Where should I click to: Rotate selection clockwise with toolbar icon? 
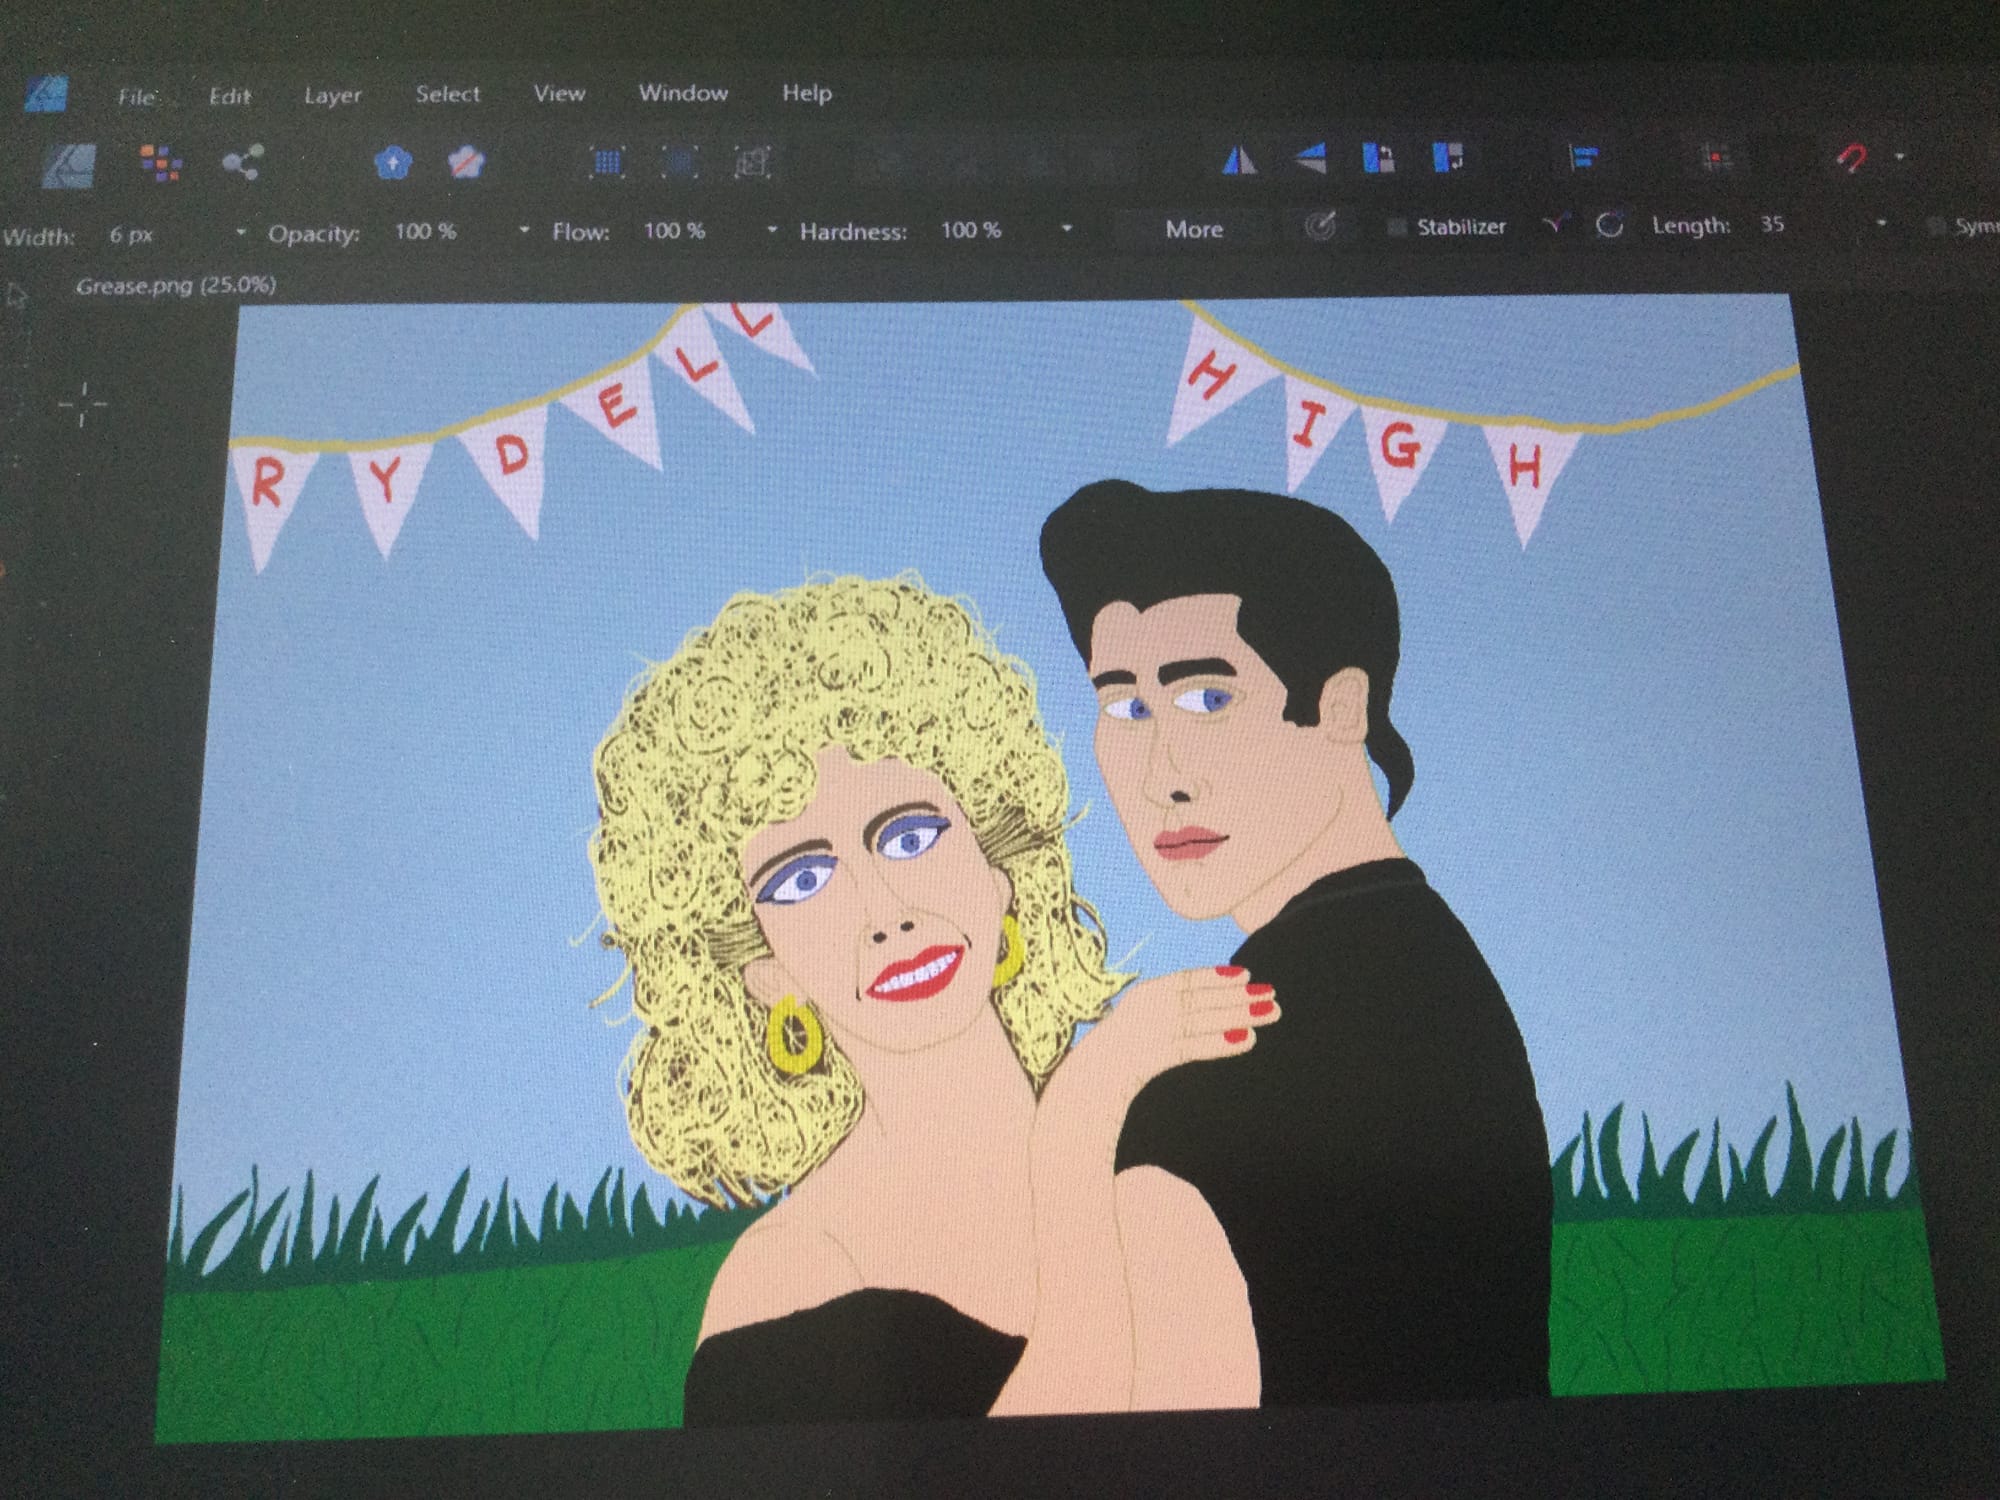[x=1448, y=157]
